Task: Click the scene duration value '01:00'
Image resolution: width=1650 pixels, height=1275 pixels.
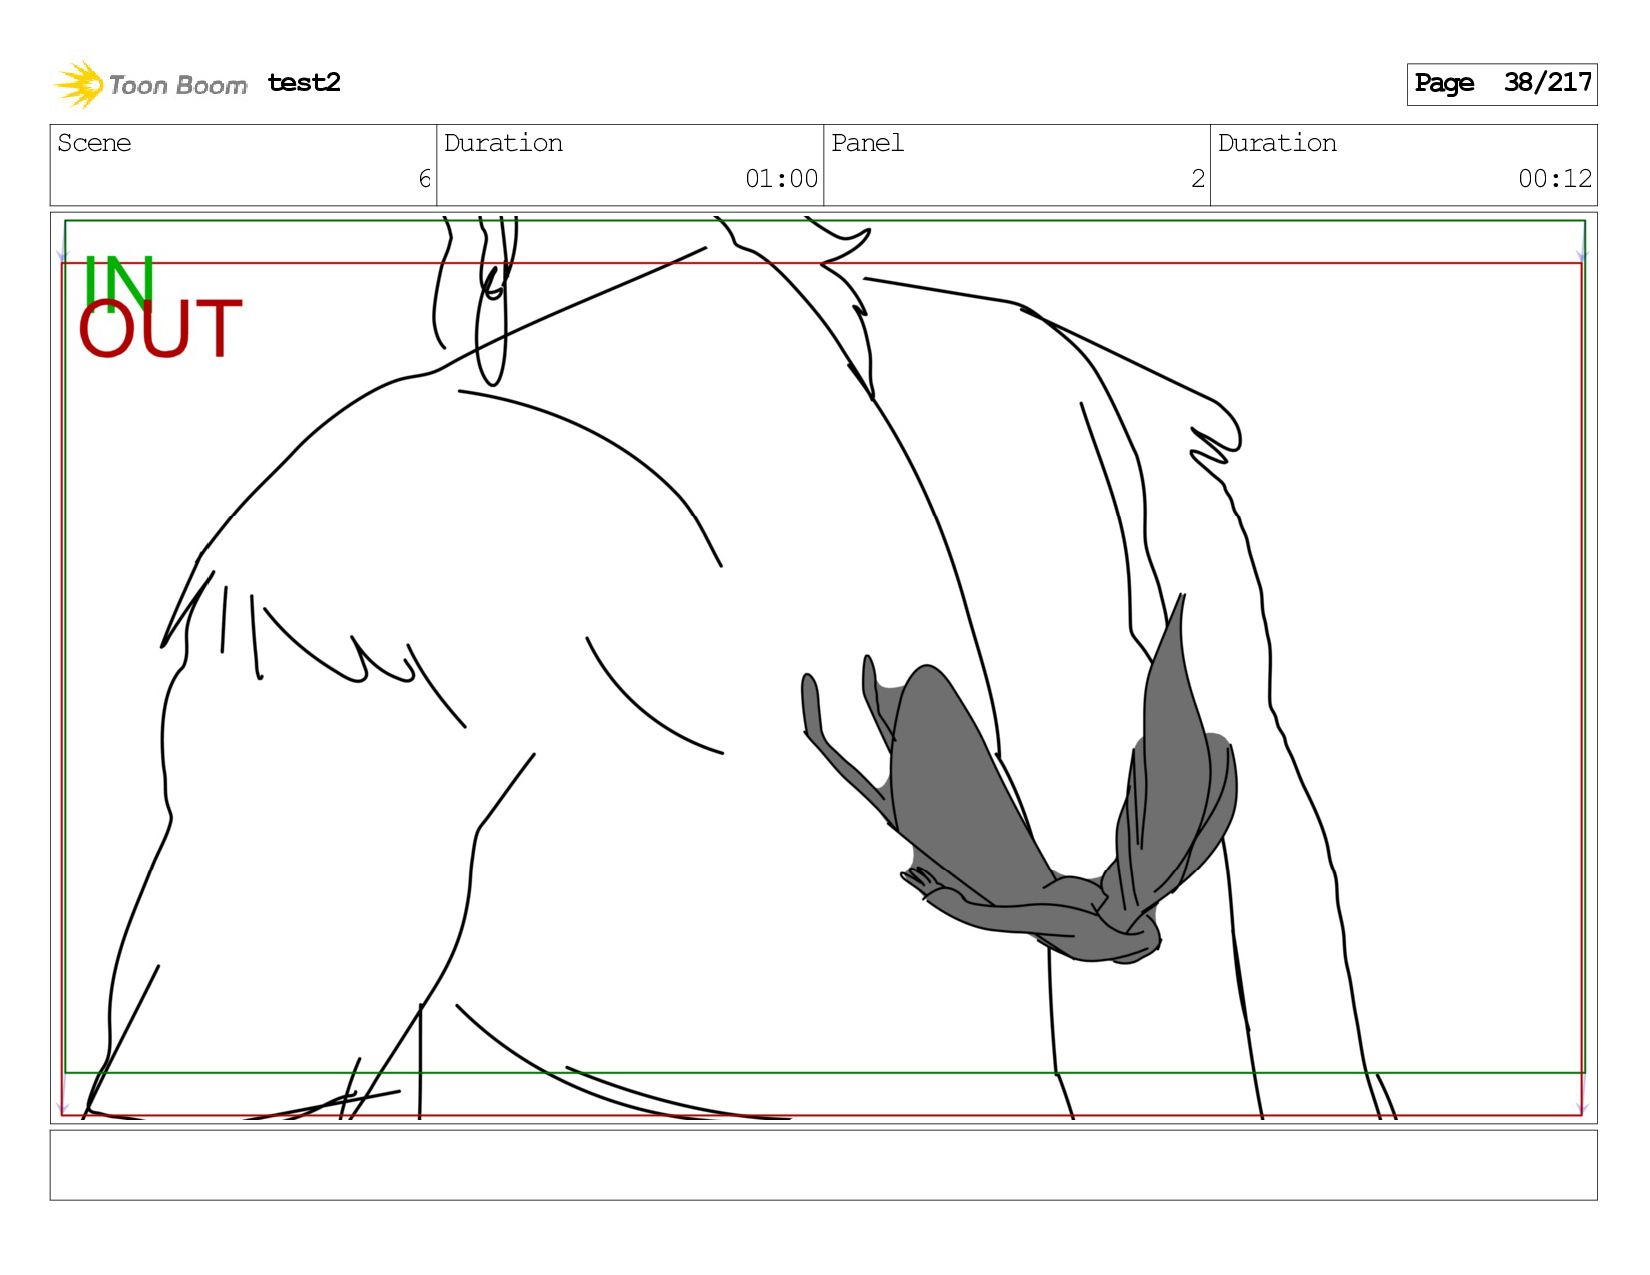Action: 781,179
